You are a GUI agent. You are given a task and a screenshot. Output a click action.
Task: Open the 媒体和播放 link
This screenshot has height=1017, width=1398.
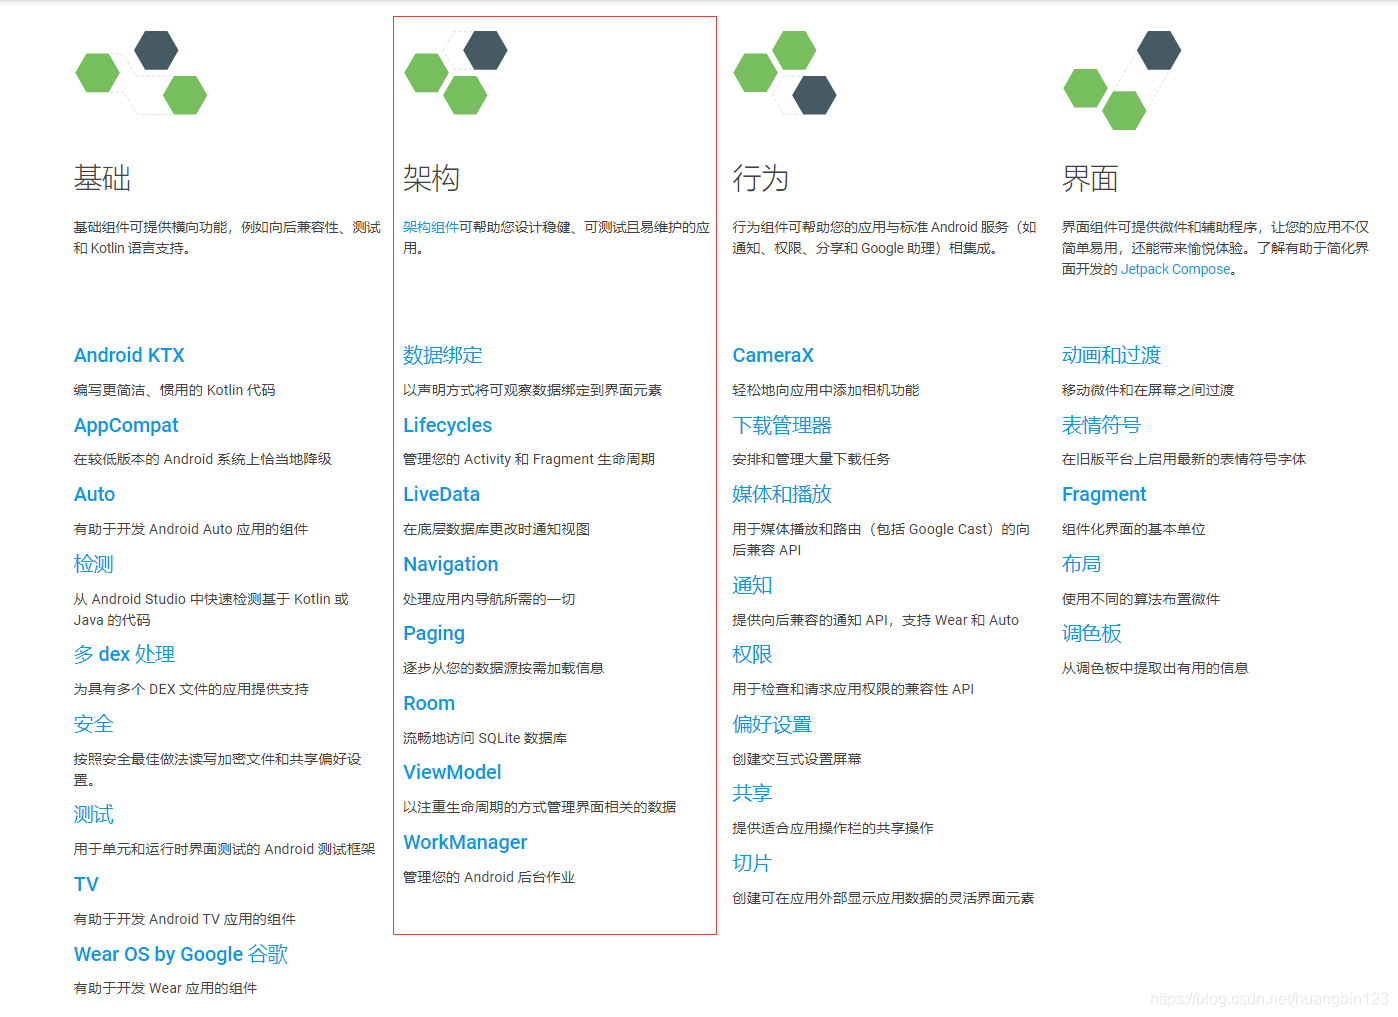point(782,494)
